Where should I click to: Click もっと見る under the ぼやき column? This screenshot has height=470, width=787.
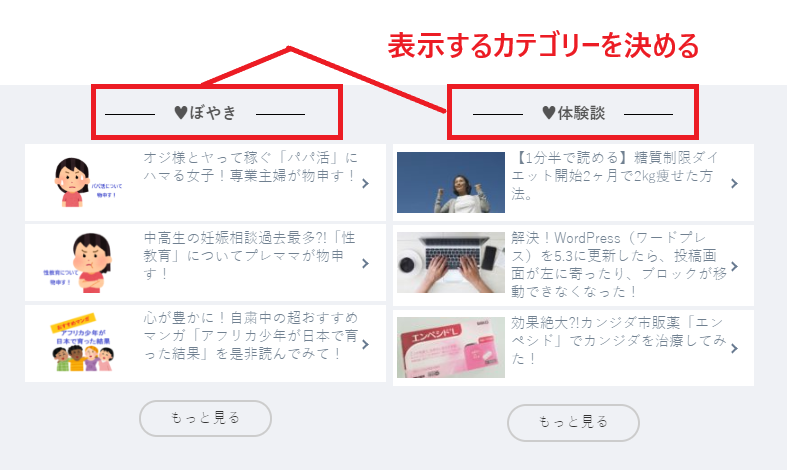click(x=205, y=418)
